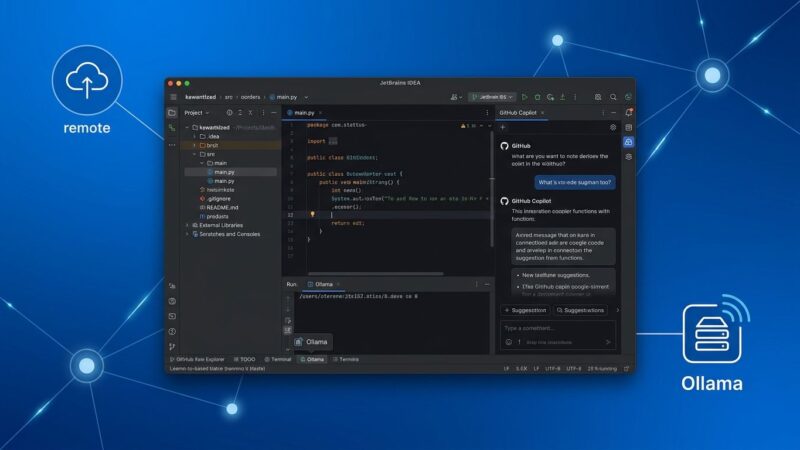Open Search Everywhere magnifier icon

pos(613,97)
